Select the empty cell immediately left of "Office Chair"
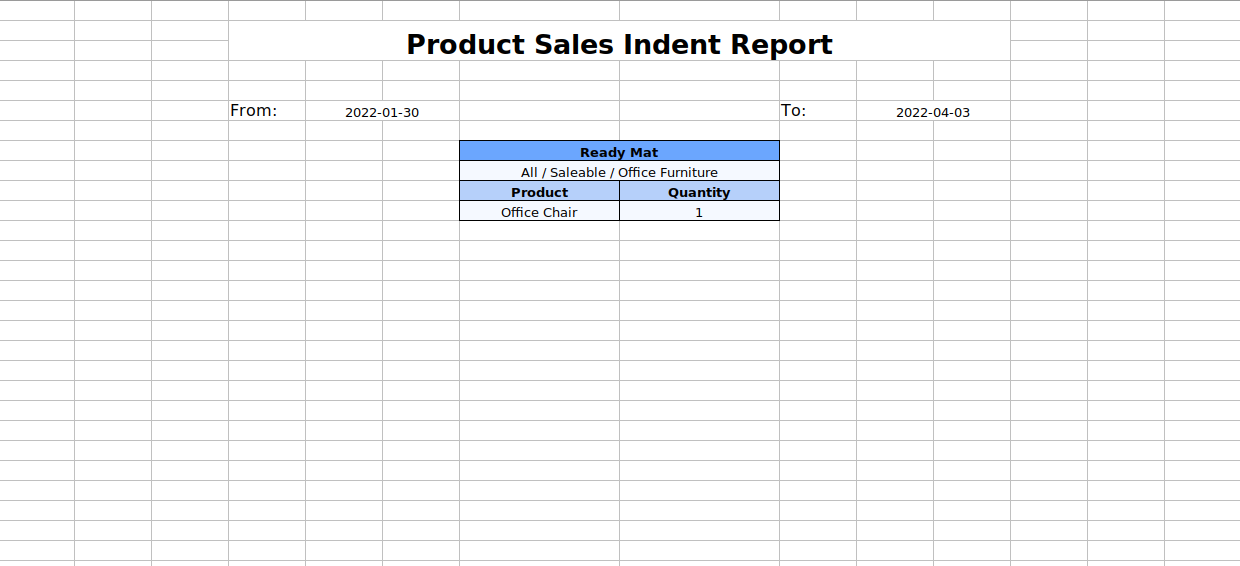This screenshot has height=566, width=1240. coord(421,212)
